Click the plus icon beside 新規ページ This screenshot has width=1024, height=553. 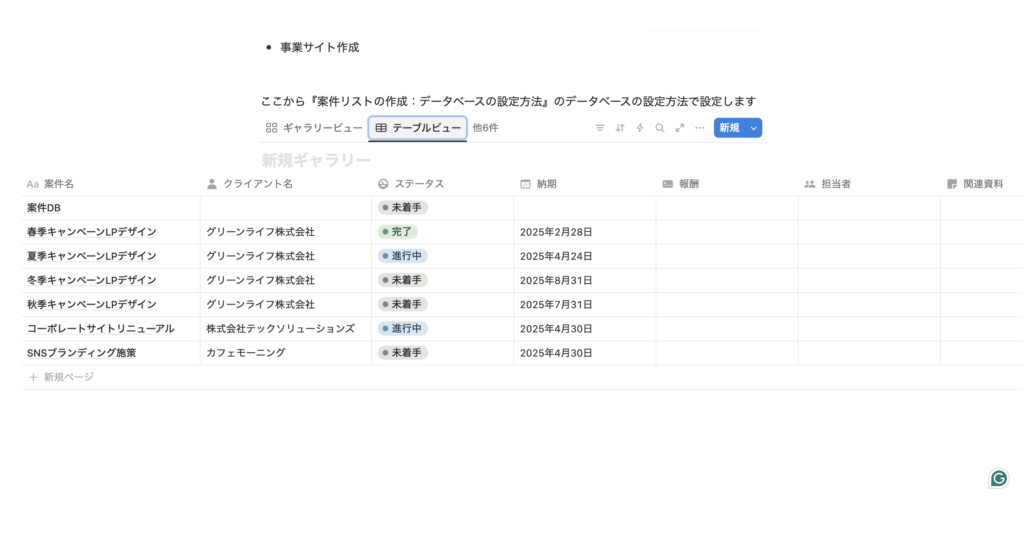pos(33,377)
